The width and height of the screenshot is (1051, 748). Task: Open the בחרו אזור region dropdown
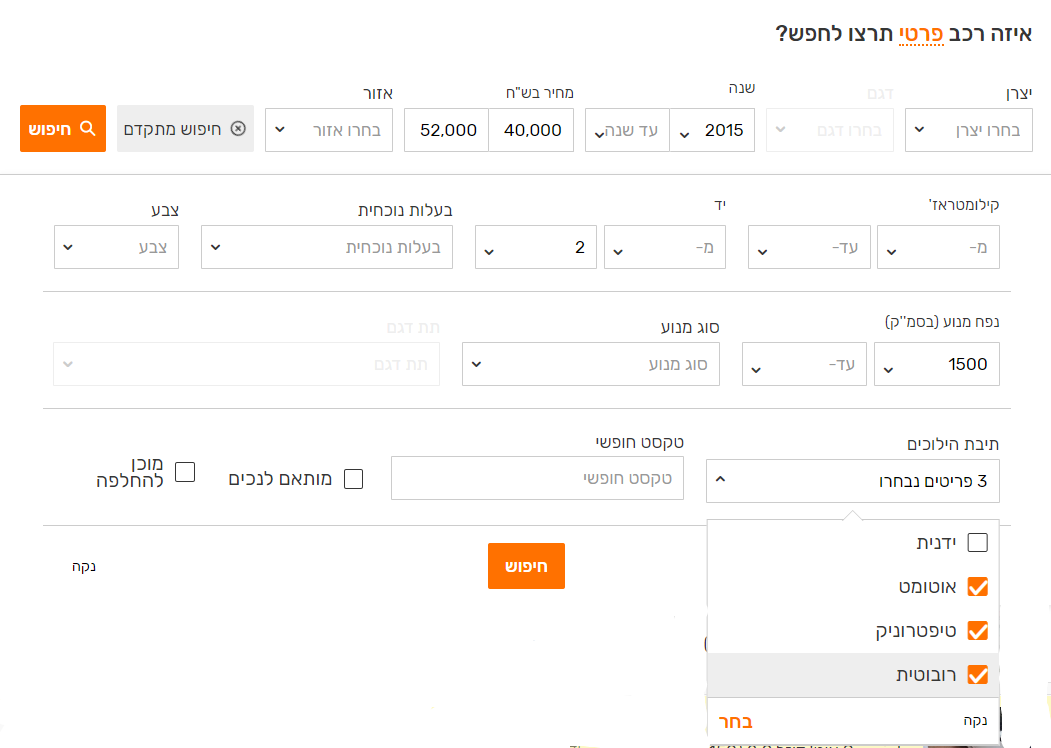pyautogui.click(x=329, y=130)
